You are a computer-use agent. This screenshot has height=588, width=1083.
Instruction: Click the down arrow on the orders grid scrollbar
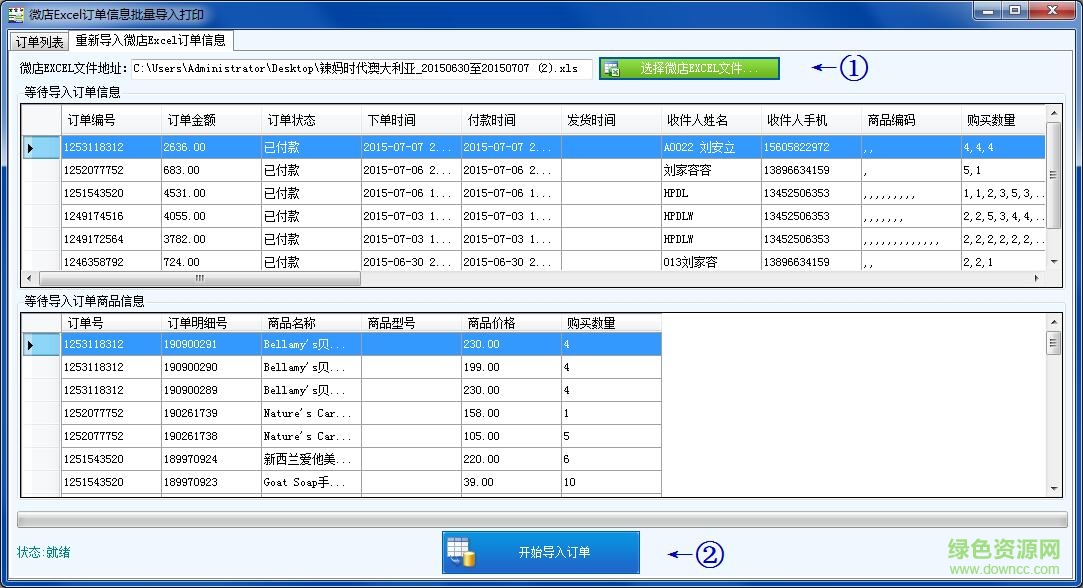(x=1056, y=262)
